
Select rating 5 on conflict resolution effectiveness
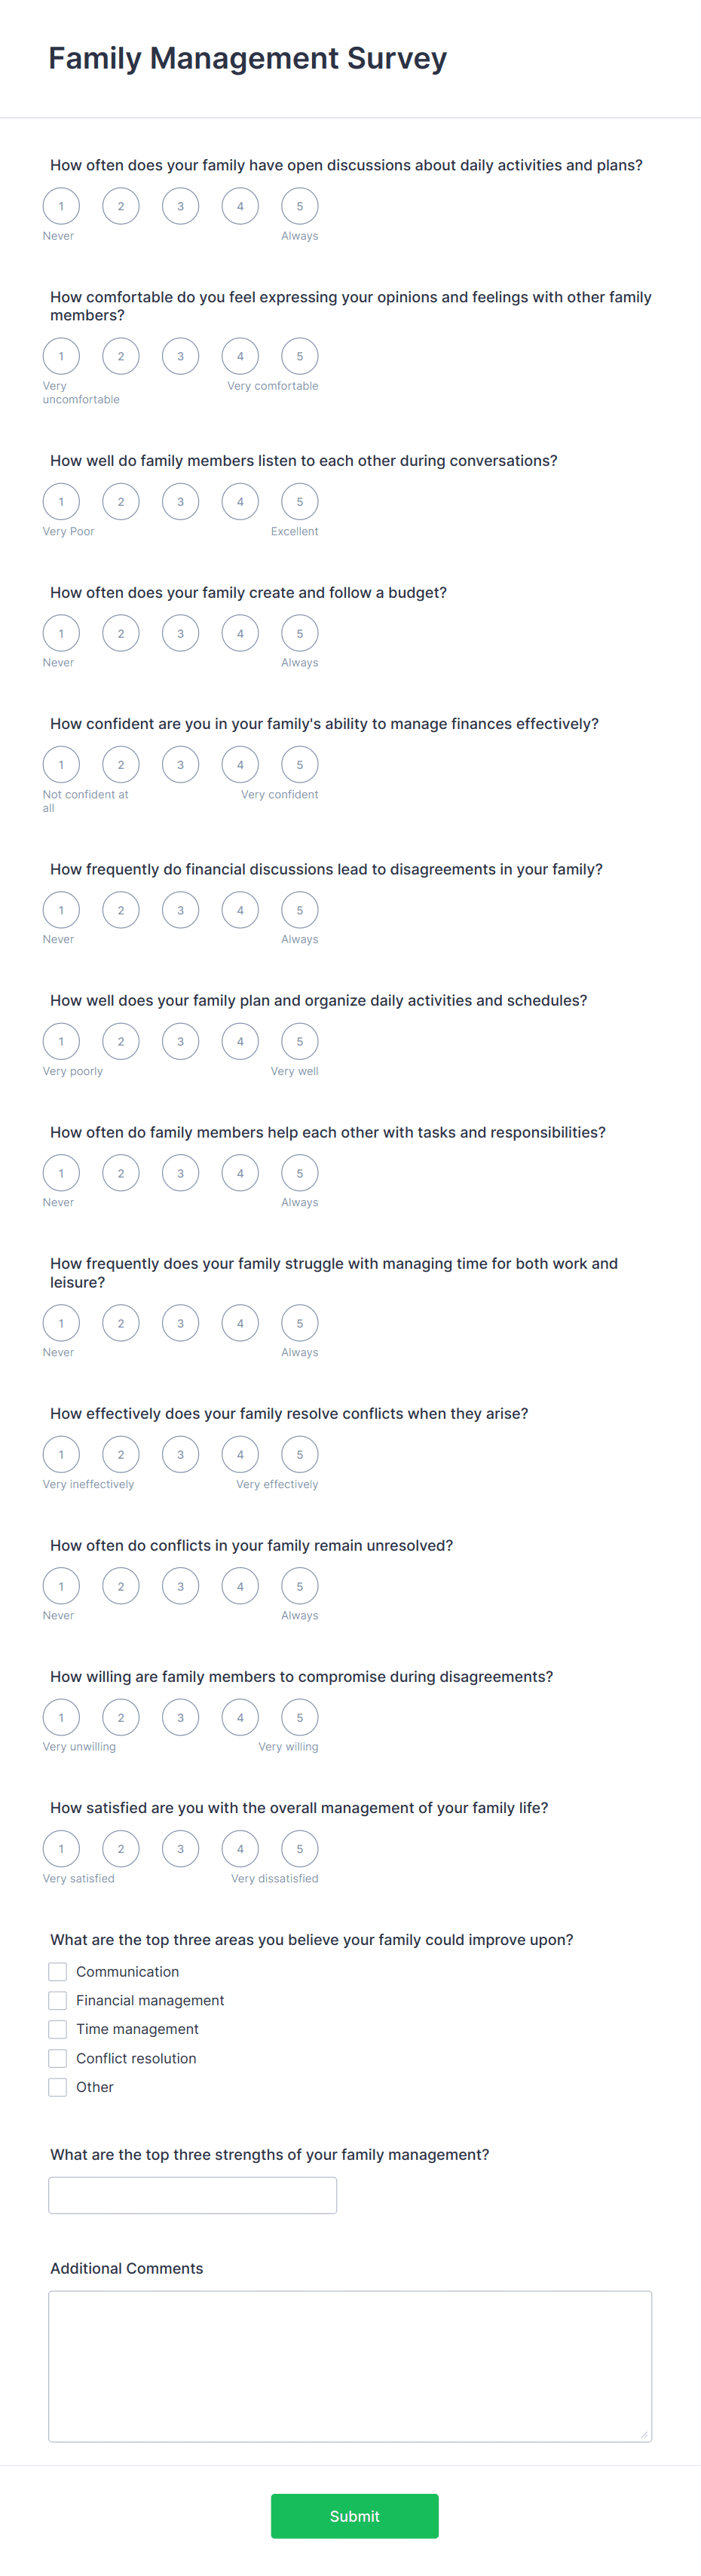(300, 1454)
